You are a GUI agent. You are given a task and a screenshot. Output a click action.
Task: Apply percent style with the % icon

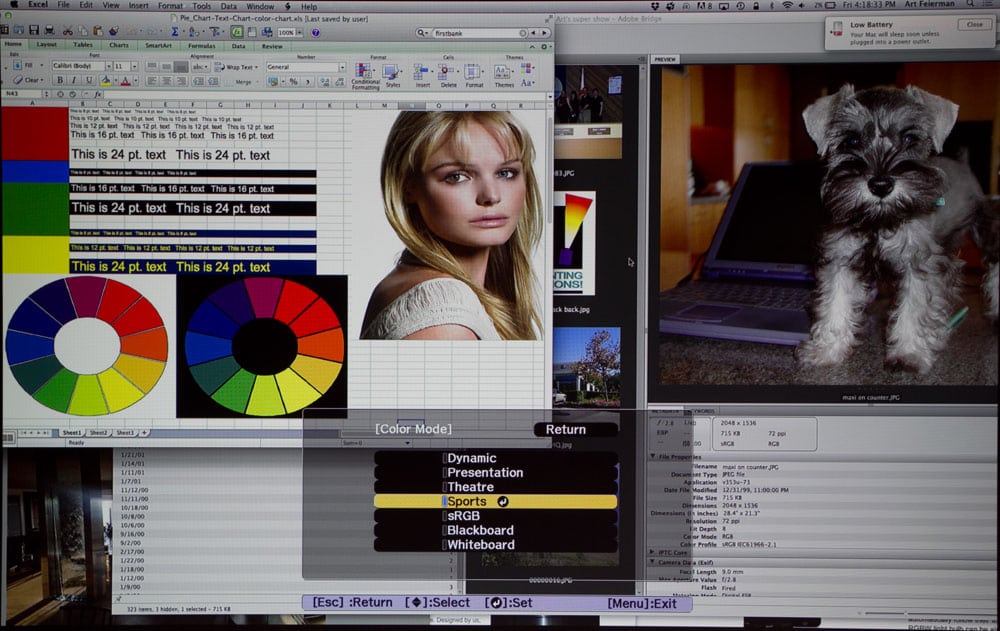click(293, 82)
